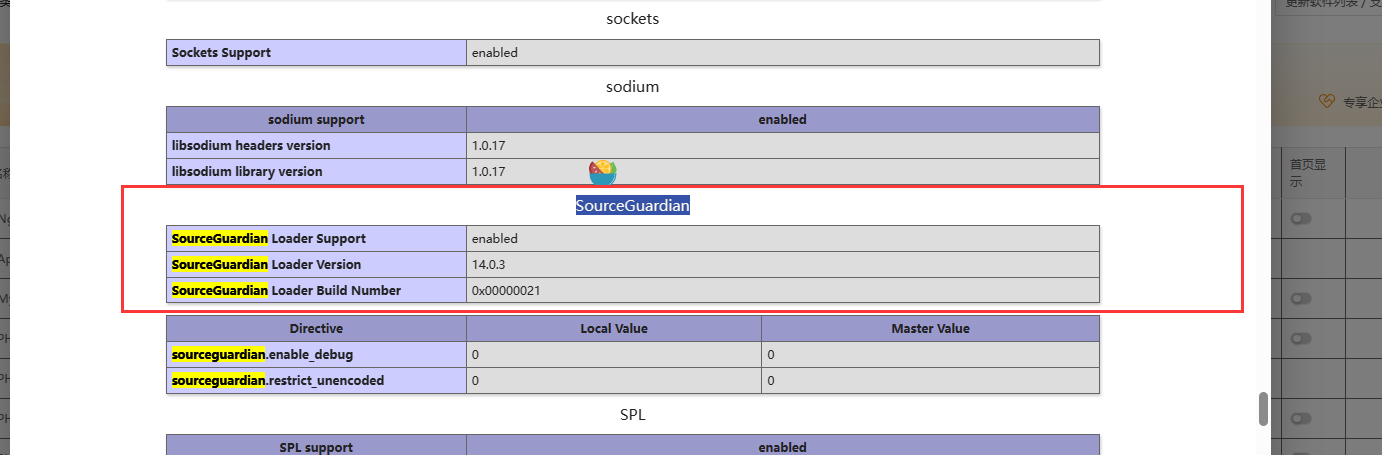This screenshot has height=455, width=1382.
Task: Click the enabled value for Sockets Support
Action: [x=495, y=53]
